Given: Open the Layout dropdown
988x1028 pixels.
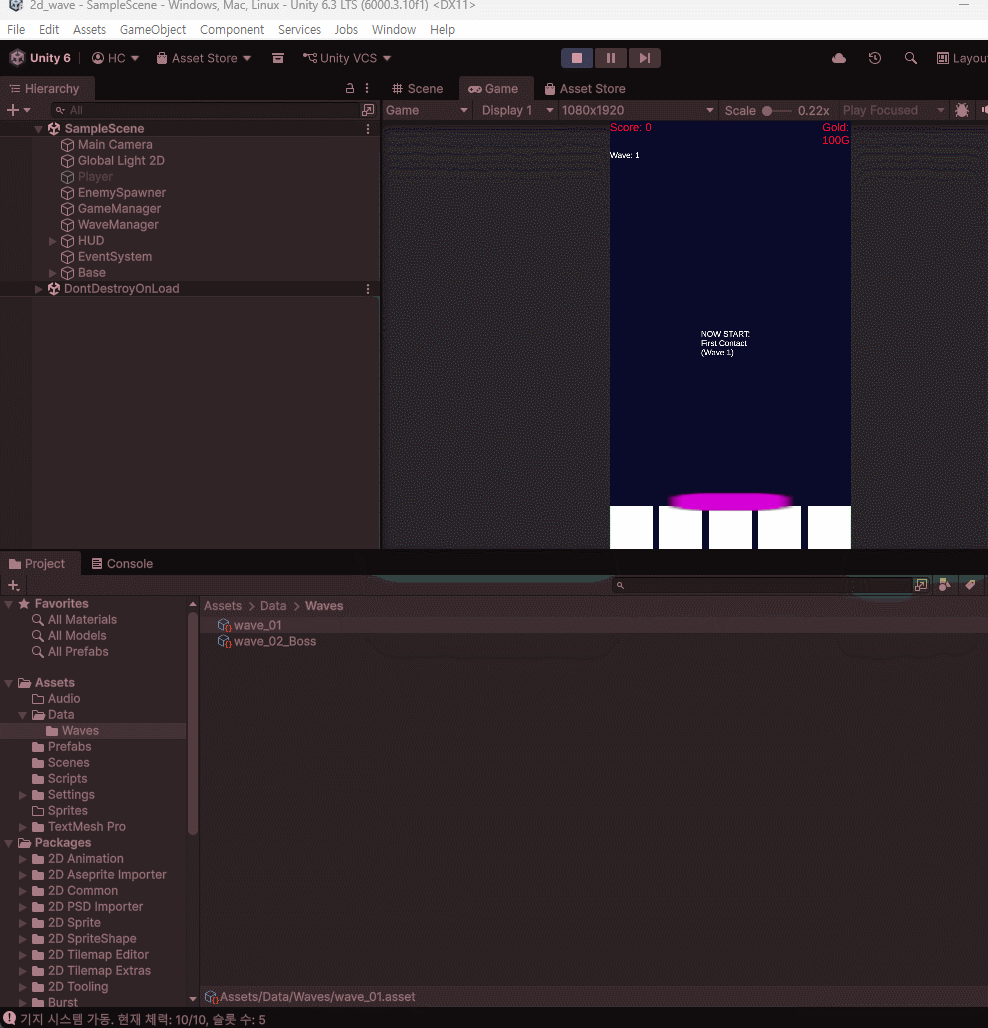Looking at the screenshot, I should click(961, 58).
